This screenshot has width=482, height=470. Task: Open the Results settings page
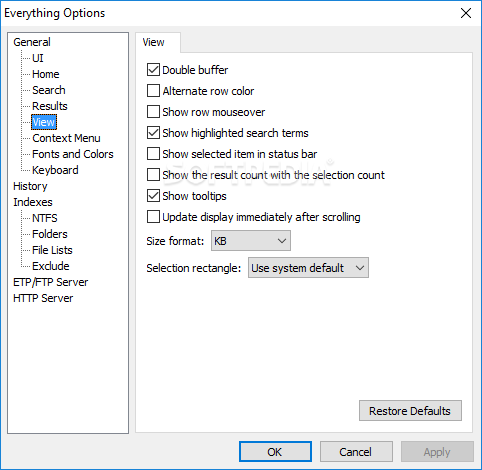(50, 106)
